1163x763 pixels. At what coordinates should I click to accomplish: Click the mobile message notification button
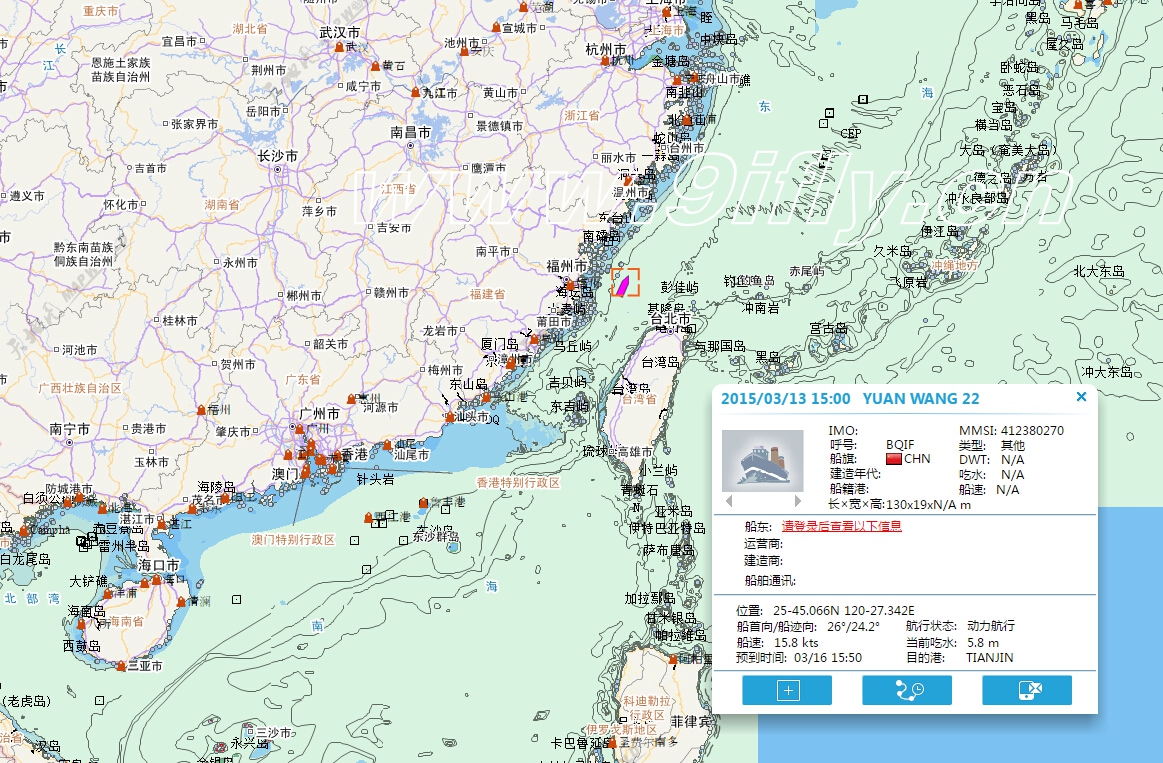tap(1026, 690)
